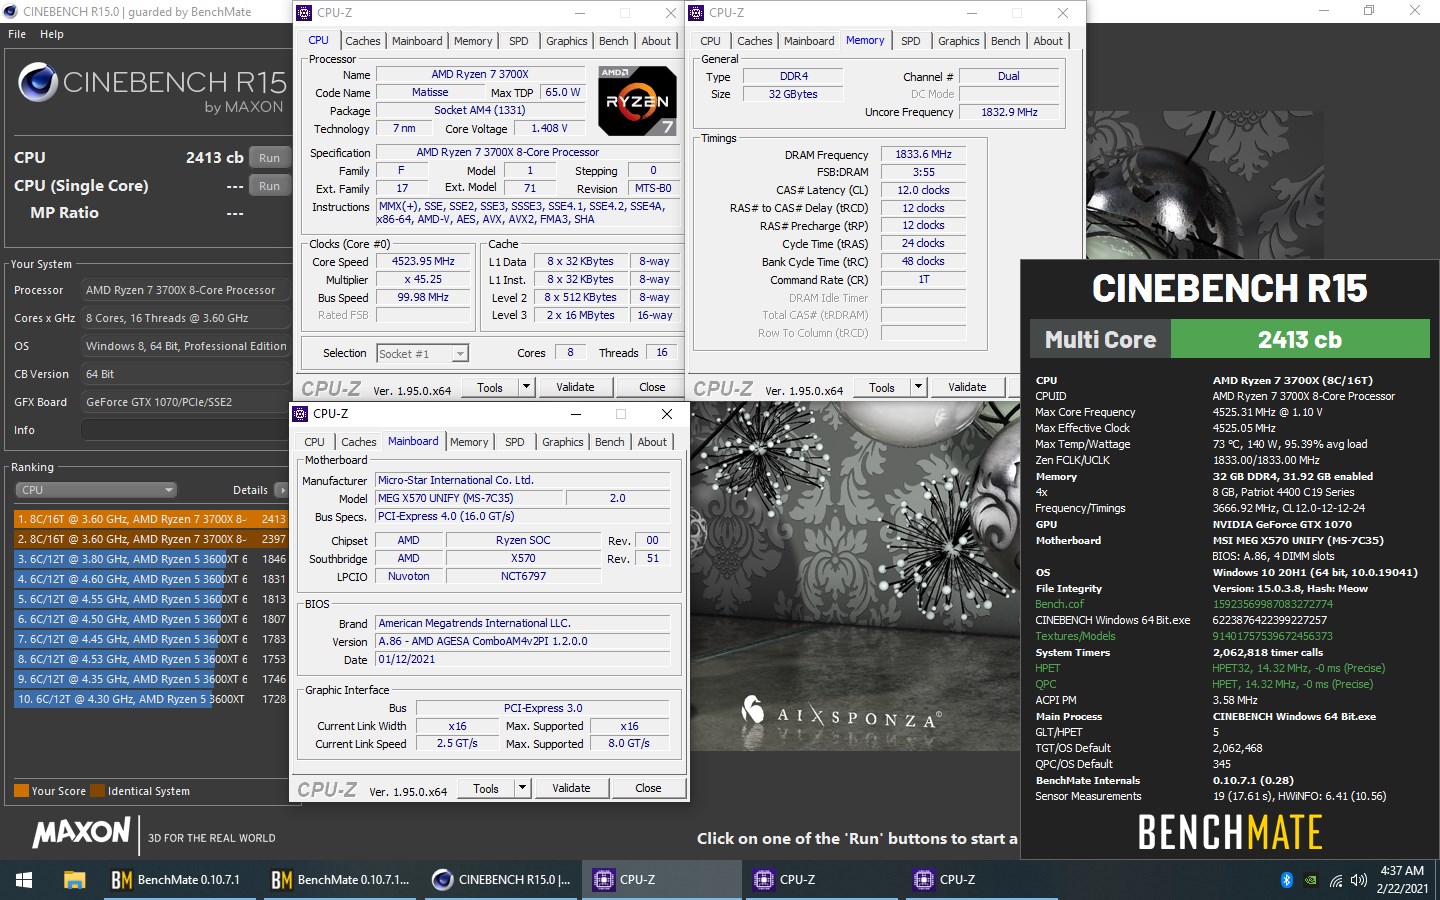The image size is (1440, 900).
Task: Click the Cinebench R15 logo sphere icon
Action: click(38, 83)
